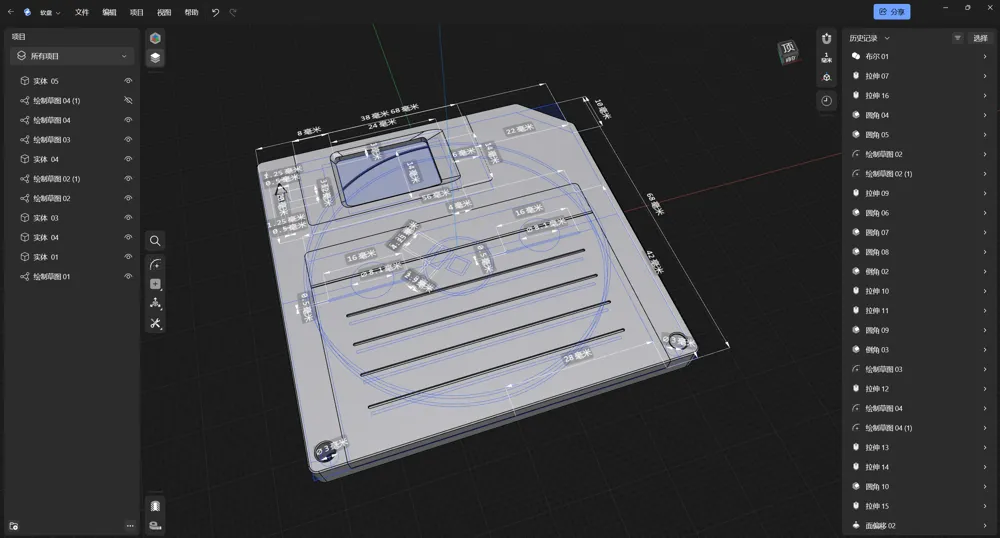
Task: Expand the 布尔 01 history entry
Action: tap(984, 57)
